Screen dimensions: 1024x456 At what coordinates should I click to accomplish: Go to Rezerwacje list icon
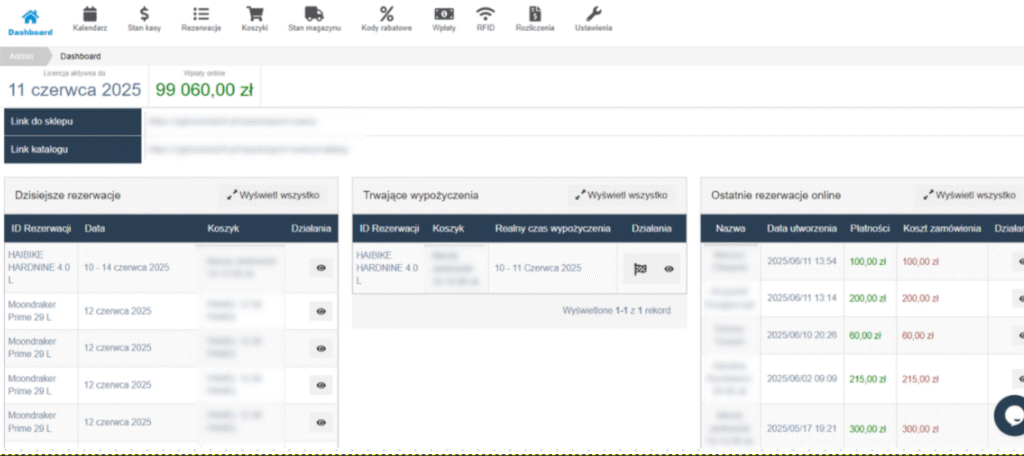201,15
